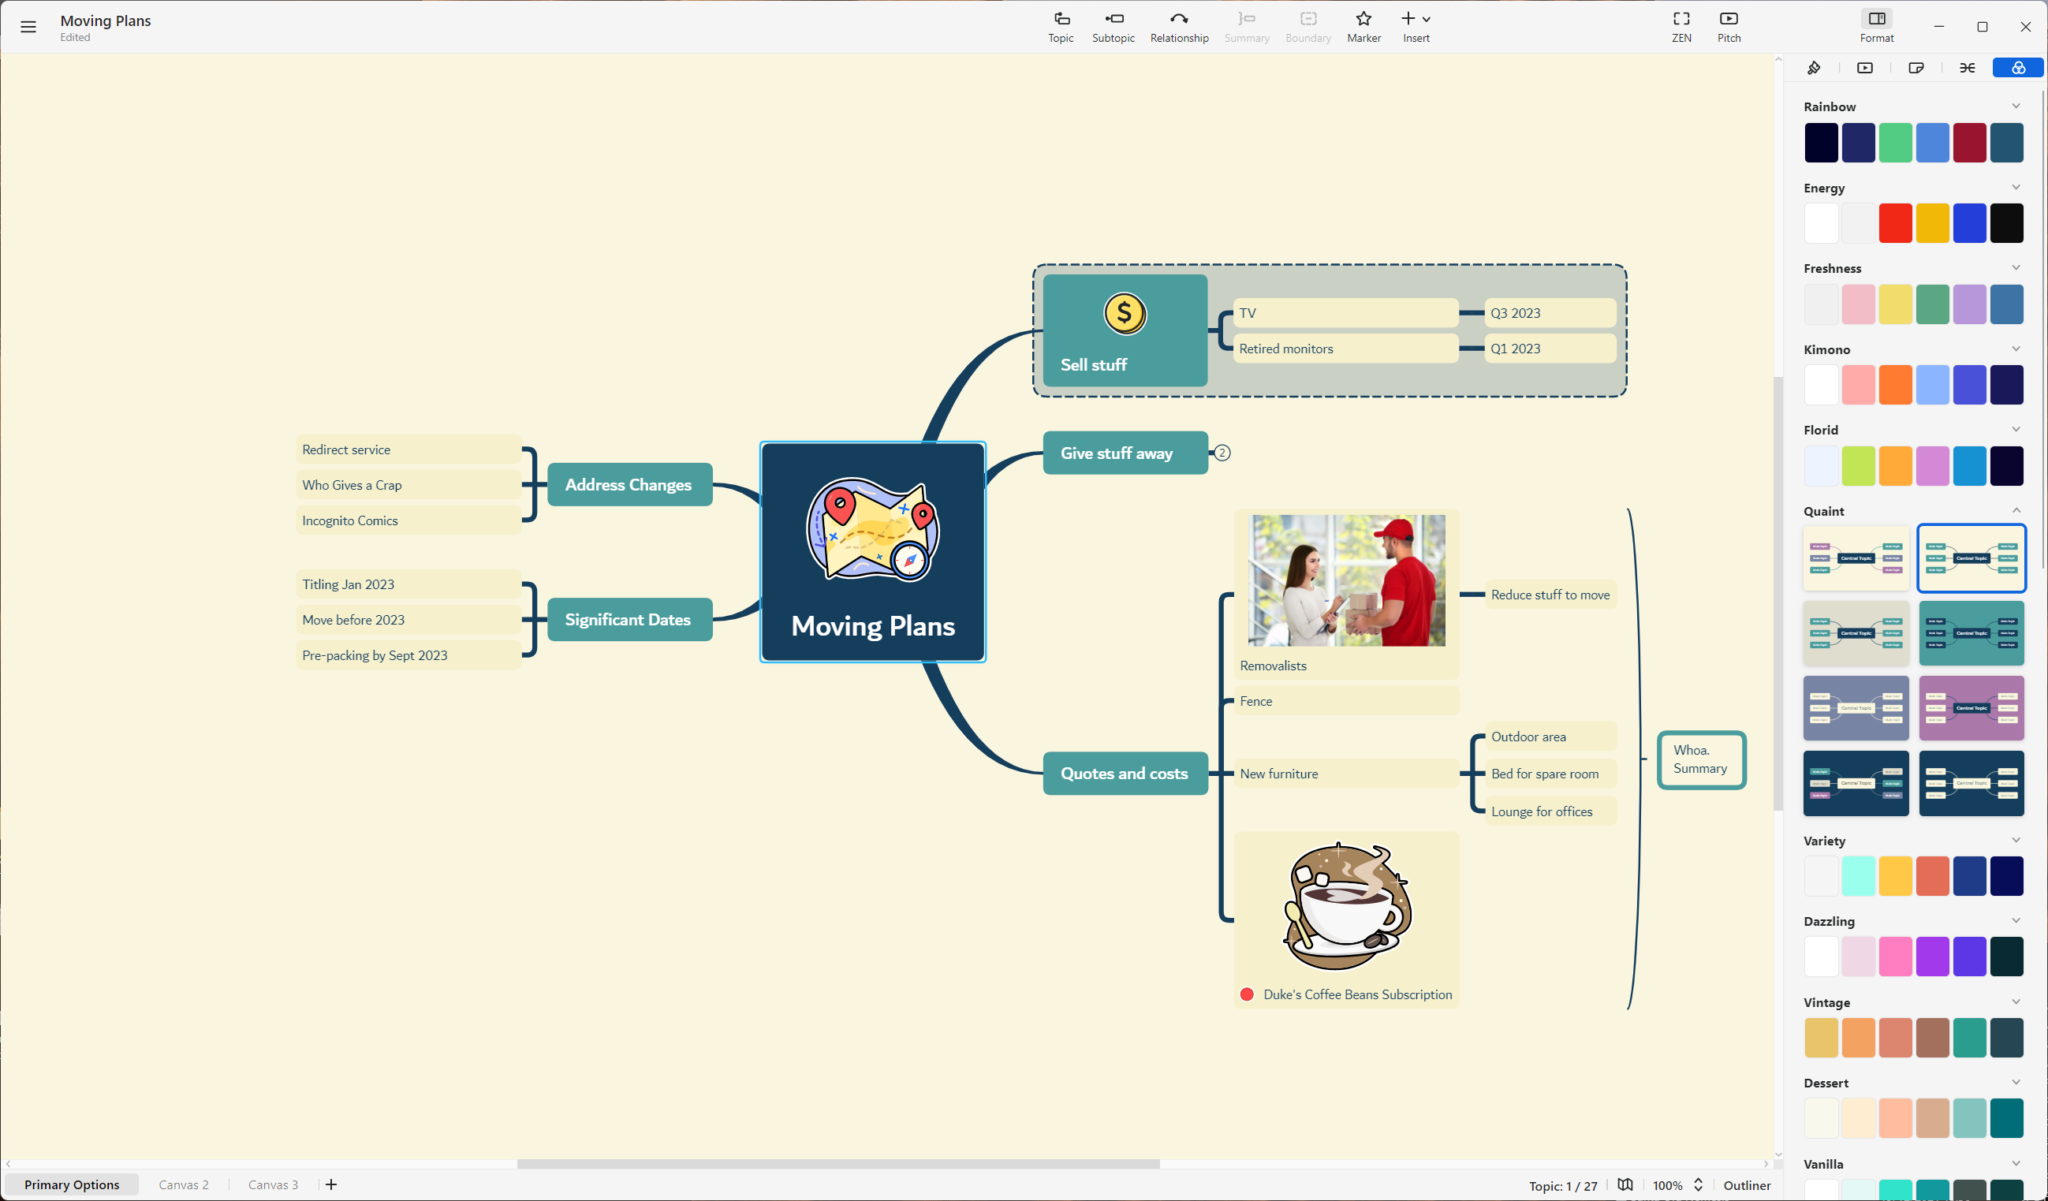This screenshot has width=2048, height=1201.
Task: Start a Pitch presentation
Action: (x=1728, y=24)
